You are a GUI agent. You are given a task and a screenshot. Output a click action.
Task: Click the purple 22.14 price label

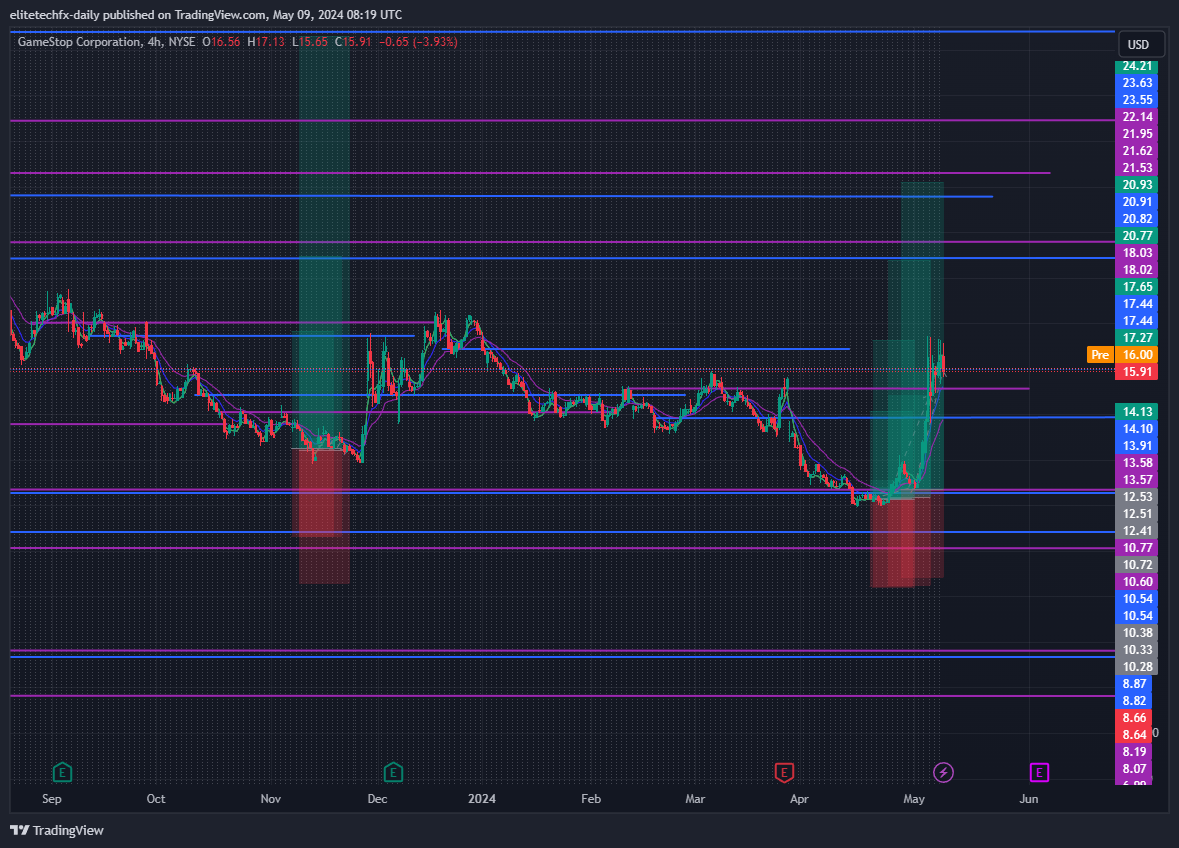[x=1137, y=117]
